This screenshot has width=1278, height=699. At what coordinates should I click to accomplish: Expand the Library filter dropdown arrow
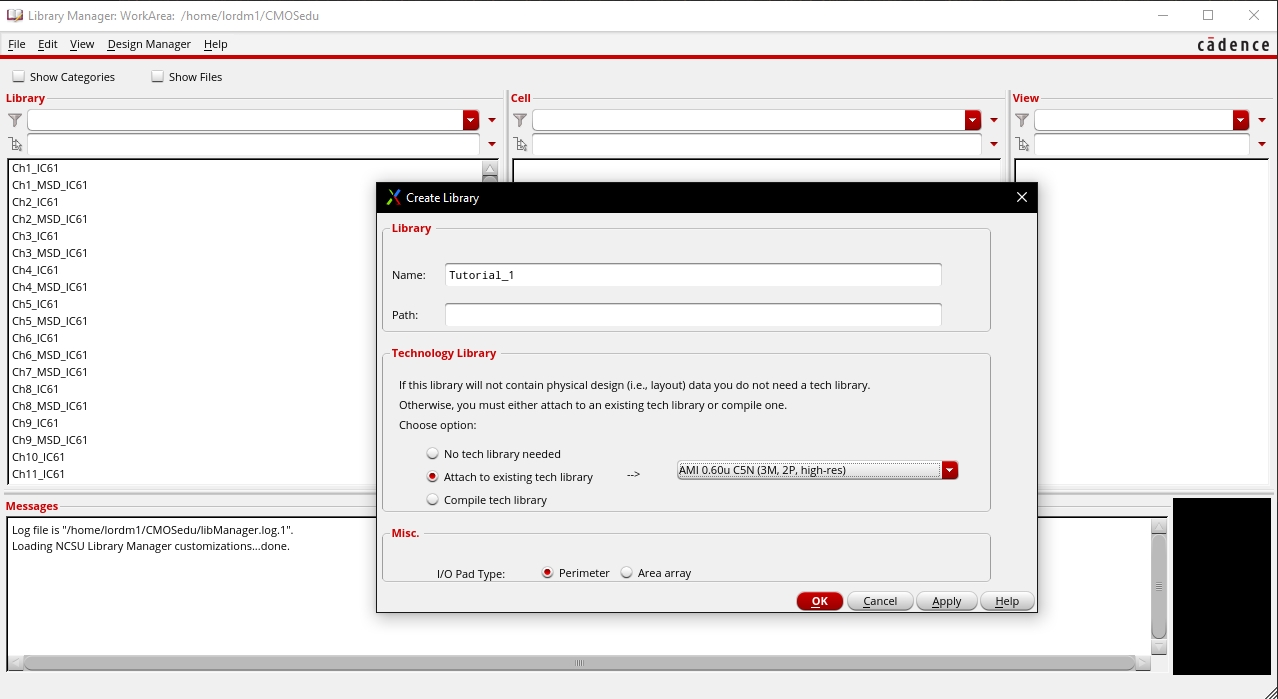tap(471, 120)
